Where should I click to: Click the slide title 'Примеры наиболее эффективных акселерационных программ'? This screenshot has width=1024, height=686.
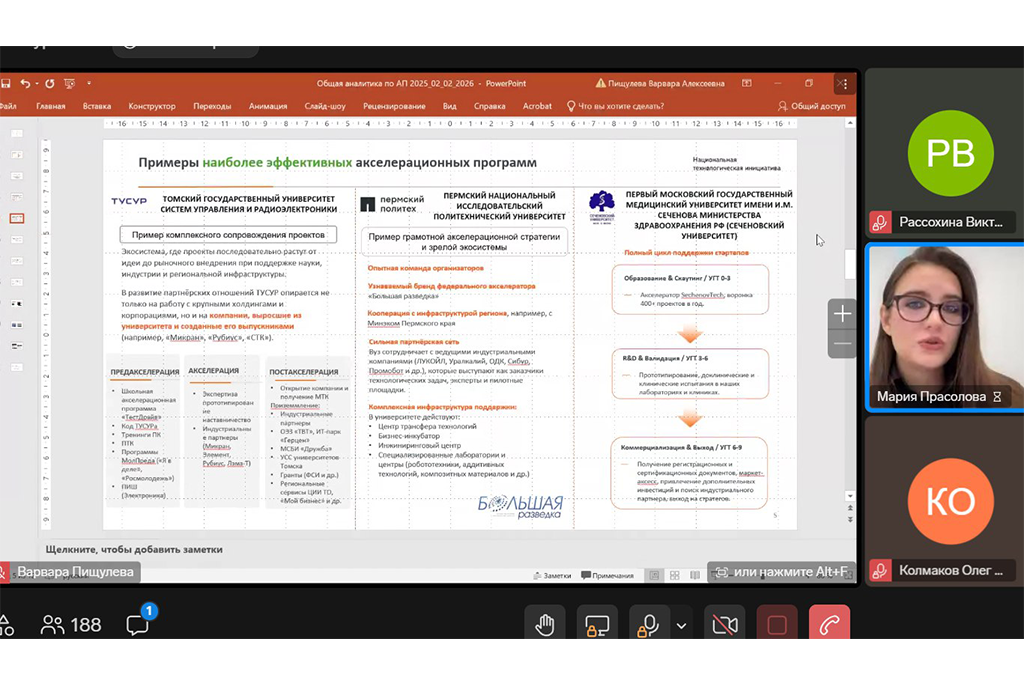(x=337, y=163)
